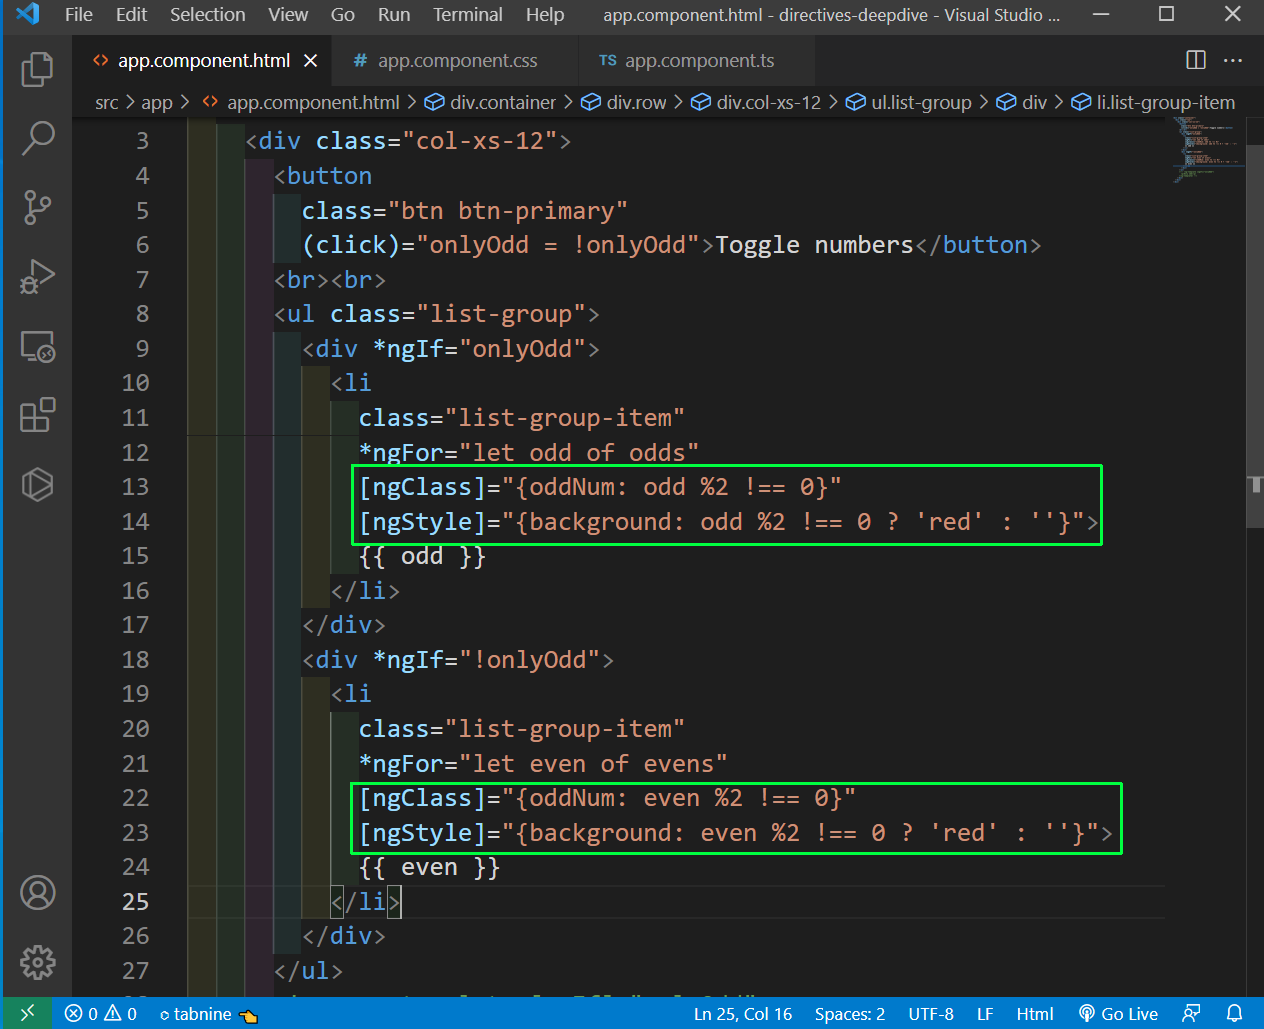The height and width of the screenshot is (1029, 1264).
Task: Open the Help menu
Action: tap(545, 14)
